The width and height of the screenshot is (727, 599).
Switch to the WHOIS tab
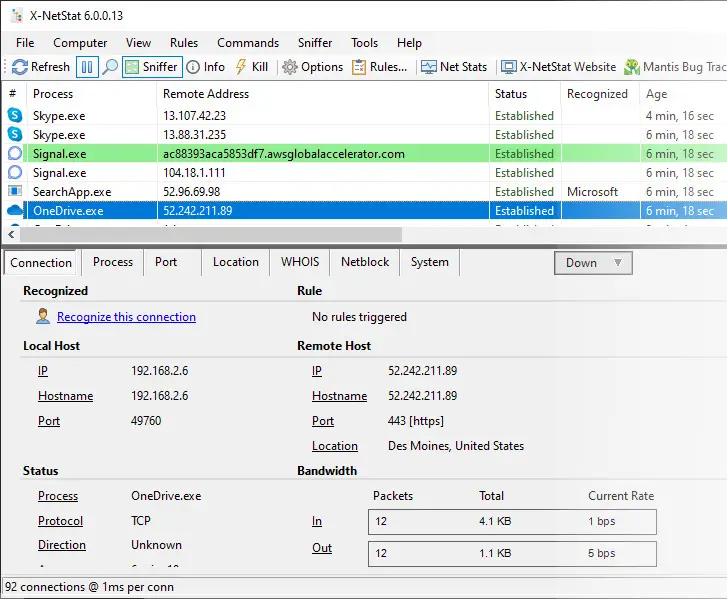coord(300,262)
